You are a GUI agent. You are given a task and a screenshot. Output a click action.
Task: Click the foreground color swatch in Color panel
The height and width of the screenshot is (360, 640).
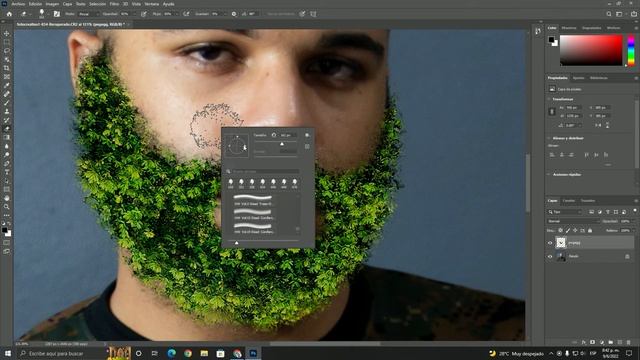[551, 39]
